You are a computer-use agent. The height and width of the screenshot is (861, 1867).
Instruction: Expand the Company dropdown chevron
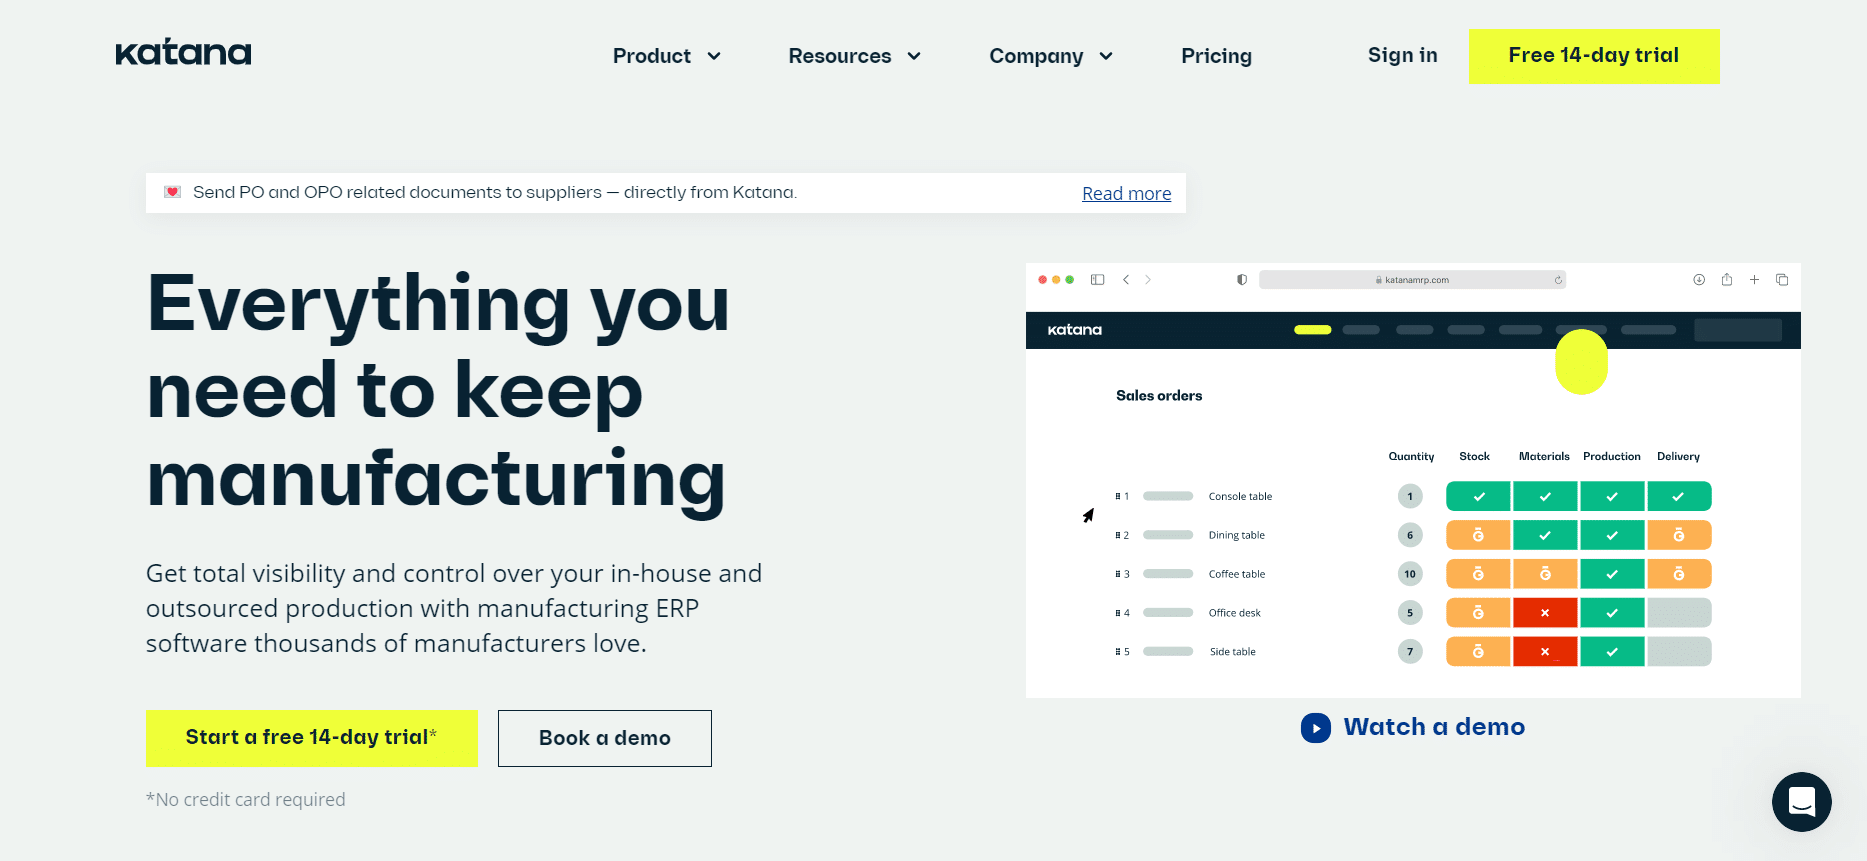pyautogui.click(x=1106, y=56)
